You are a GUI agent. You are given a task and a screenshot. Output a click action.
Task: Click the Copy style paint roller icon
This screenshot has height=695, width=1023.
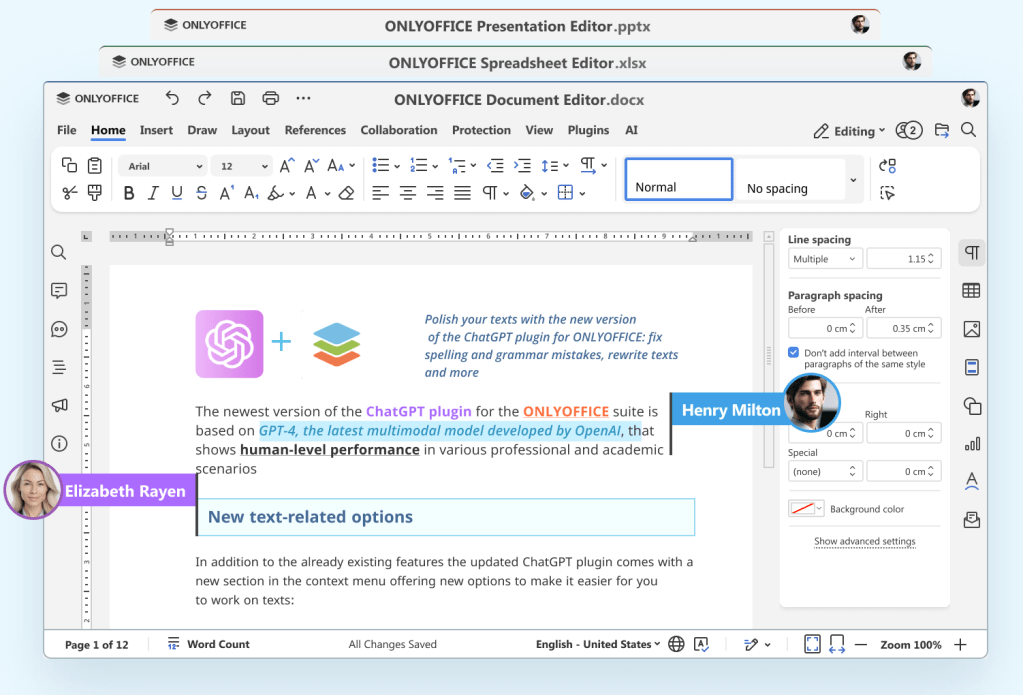pyautogui.click(x=95, y=193)
